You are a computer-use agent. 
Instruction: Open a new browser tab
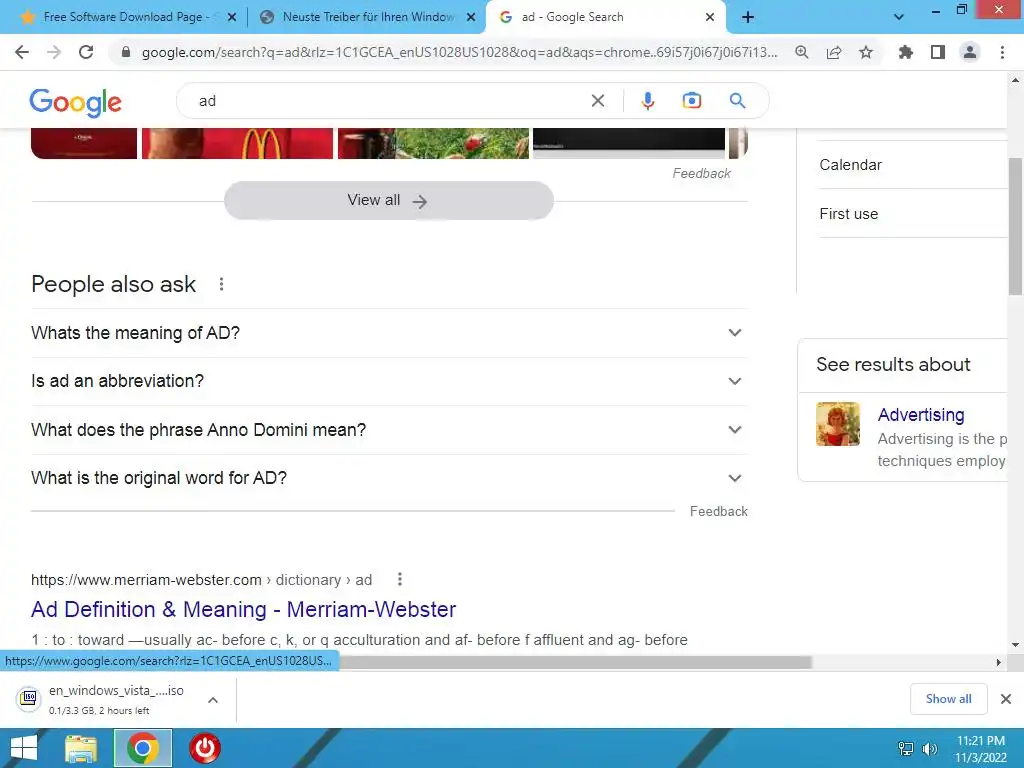click(x=748, y=17)
